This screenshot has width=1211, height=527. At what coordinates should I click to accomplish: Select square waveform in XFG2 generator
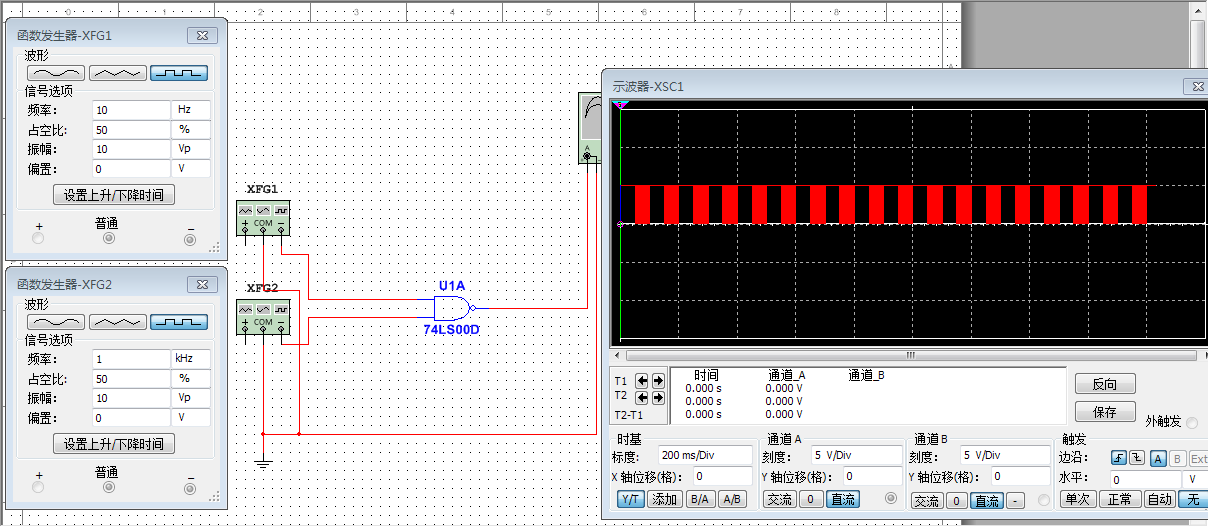coord(179,322)
